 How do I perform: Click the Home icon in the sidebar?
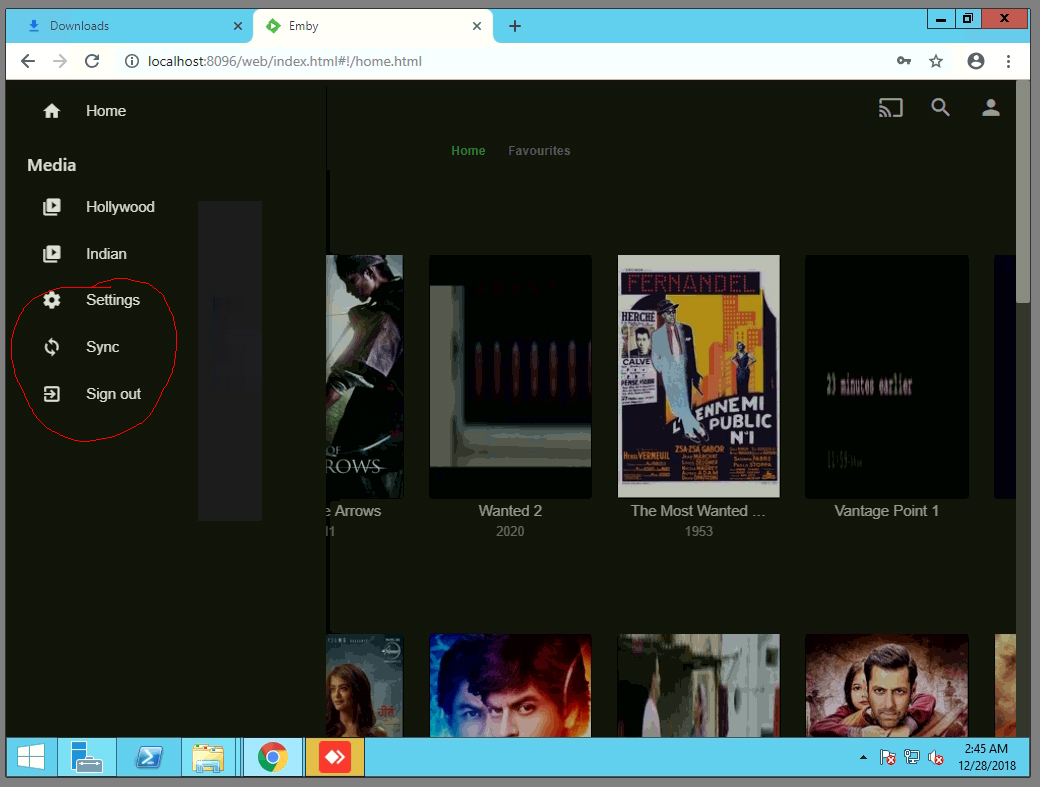tap(52, 111)
